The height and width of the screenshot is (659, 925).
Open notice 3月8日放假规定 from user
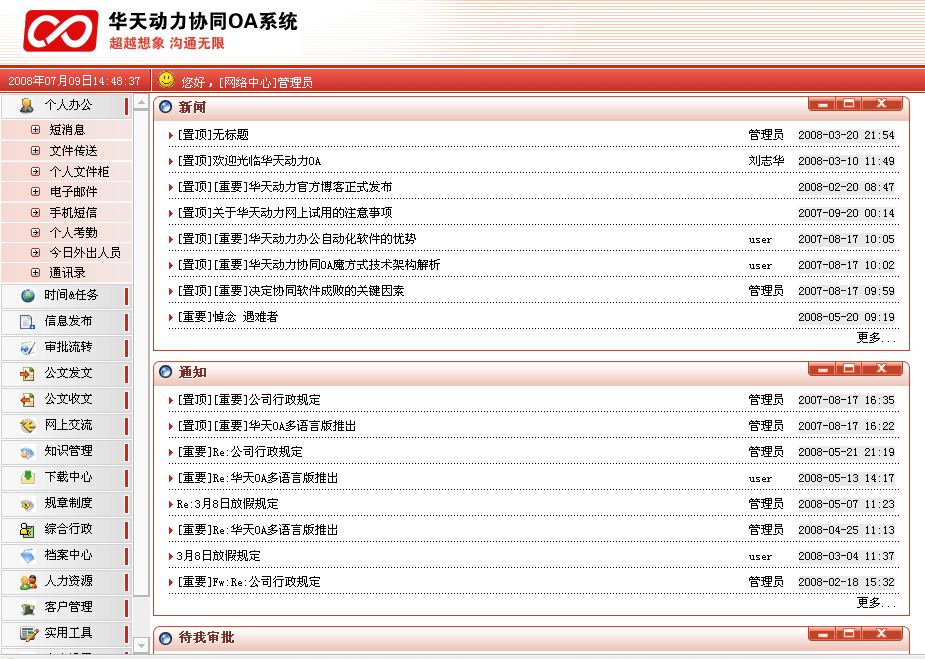tap(218, 556)
